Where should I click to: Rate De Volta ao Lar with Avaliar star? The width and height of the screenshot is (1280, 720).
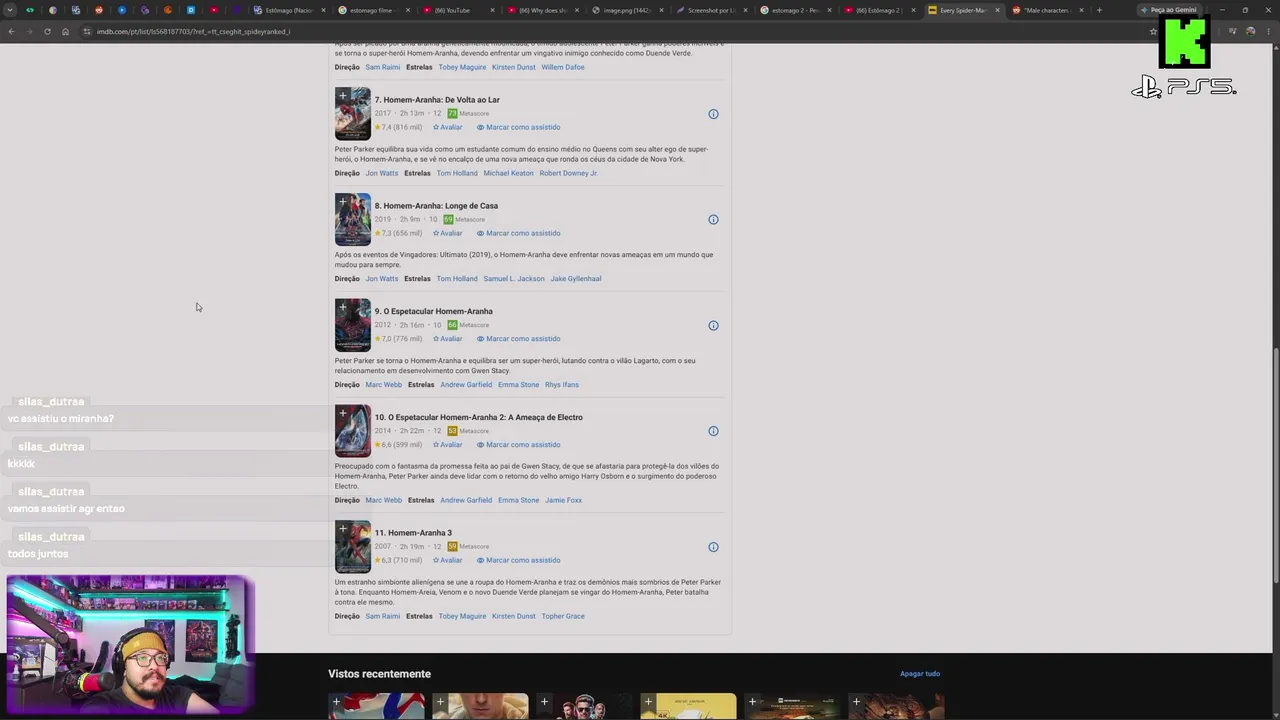(x=447, y=128)
